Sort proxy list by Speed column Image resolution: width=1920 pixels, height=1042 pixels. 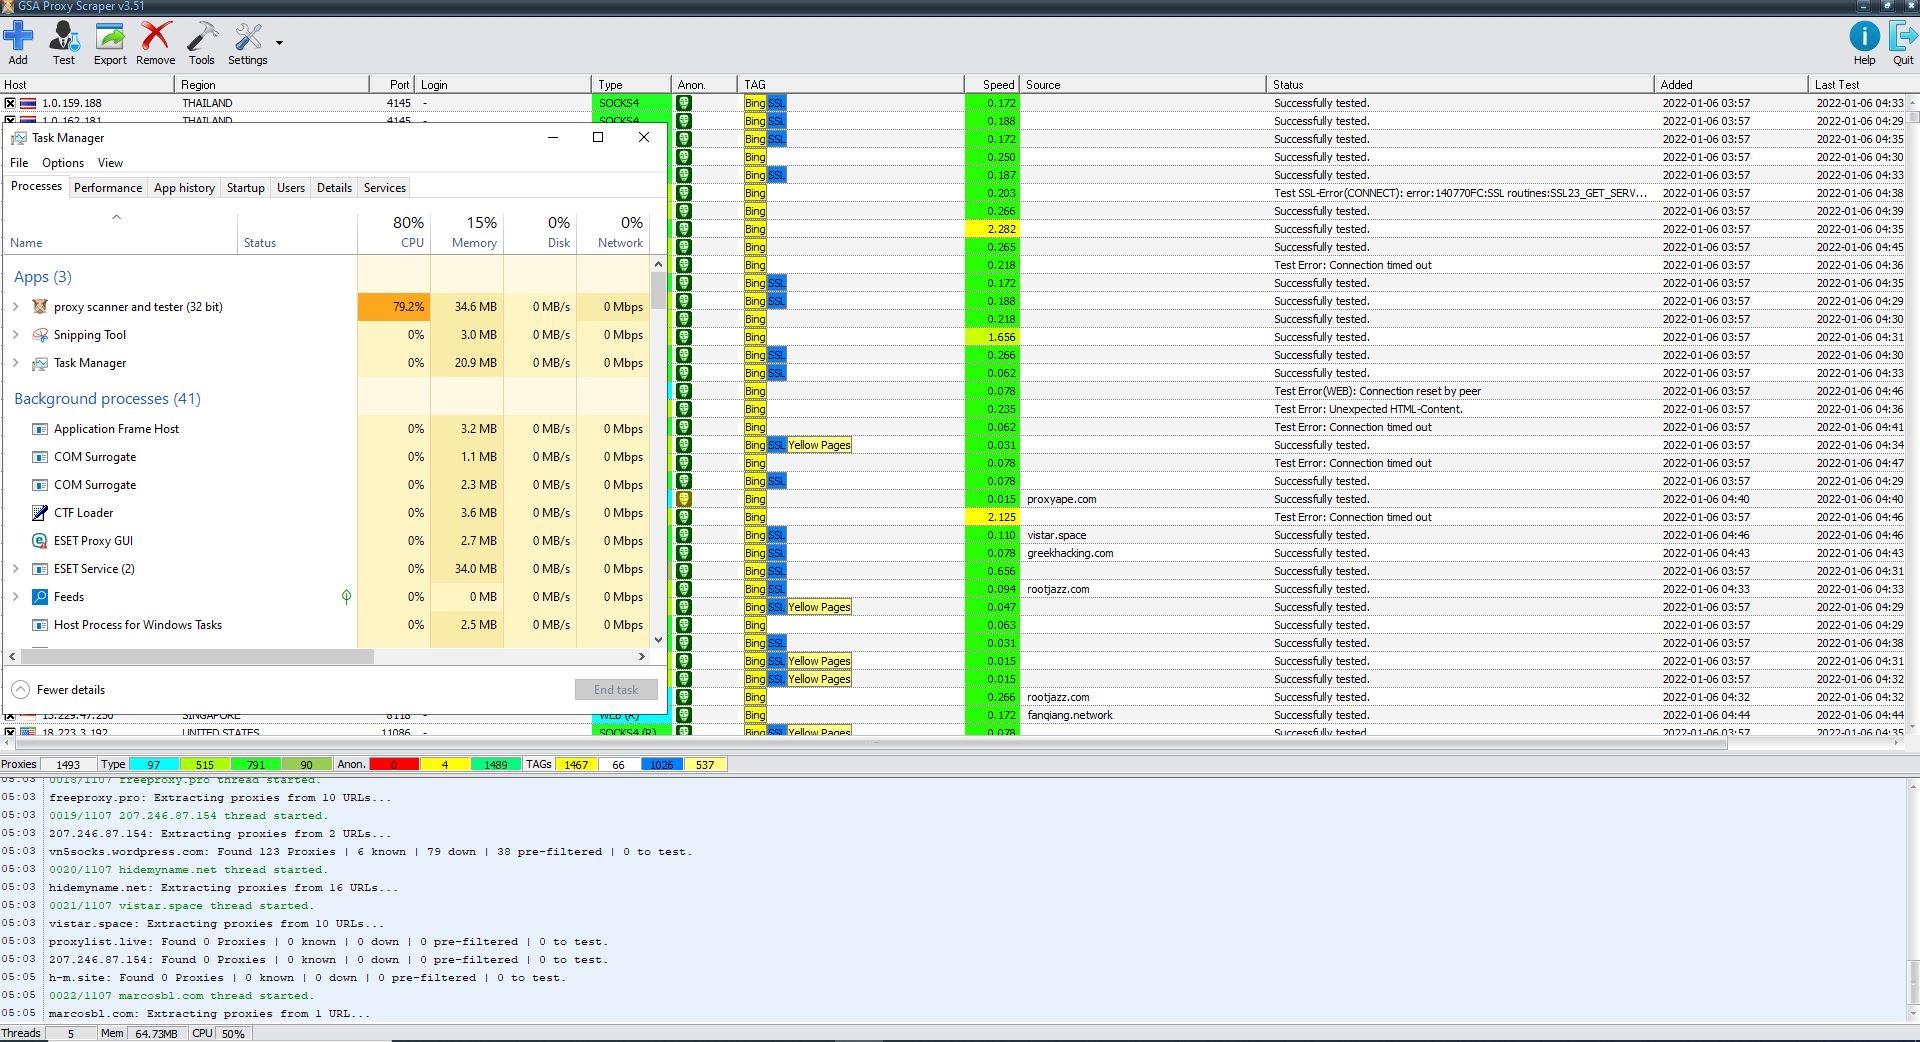(991, 85)
